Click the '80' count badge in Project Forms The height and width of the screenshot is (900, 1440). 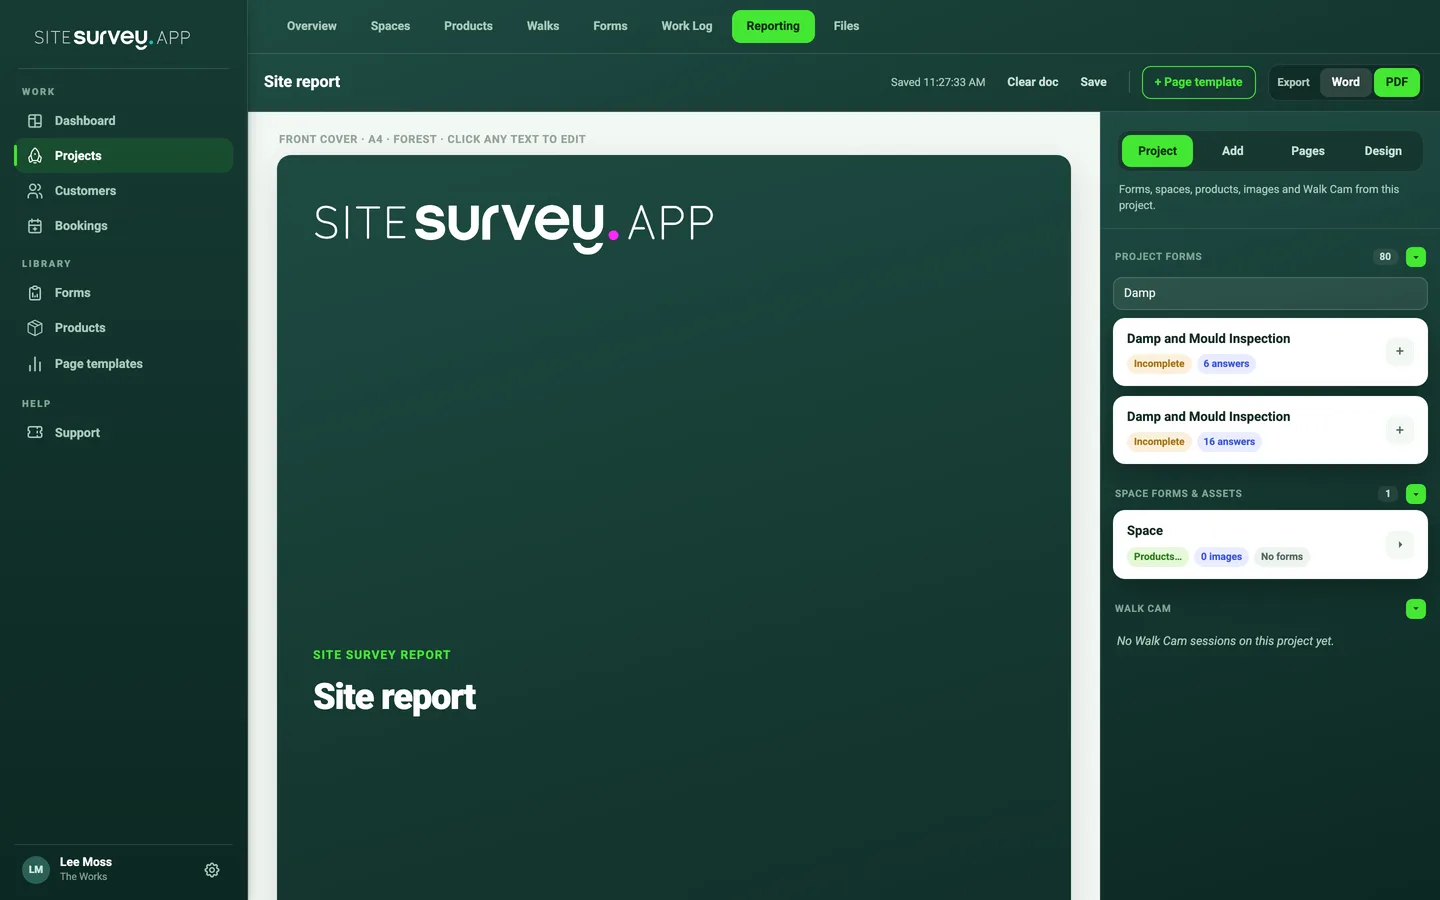[x=1385, y=257]
